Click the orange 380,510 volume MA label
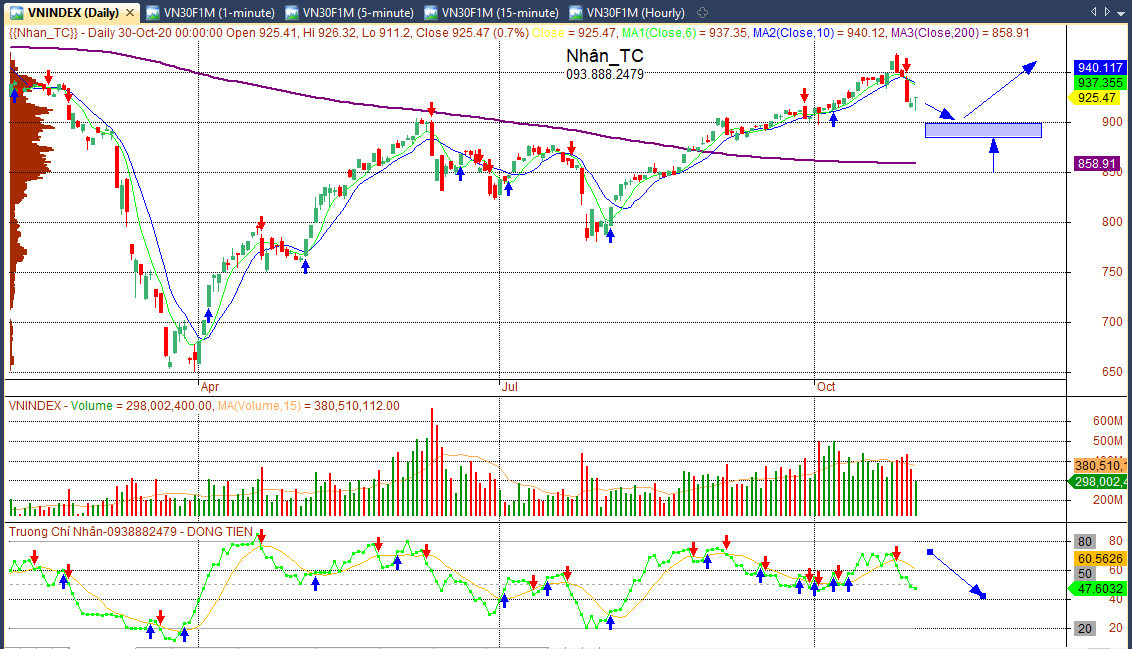 click(1099, 466)
